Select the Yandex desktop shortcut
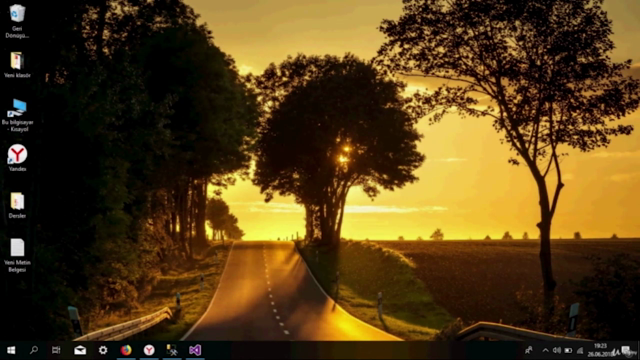The height and width of the screenshot is (360, 640). [17, 154]
